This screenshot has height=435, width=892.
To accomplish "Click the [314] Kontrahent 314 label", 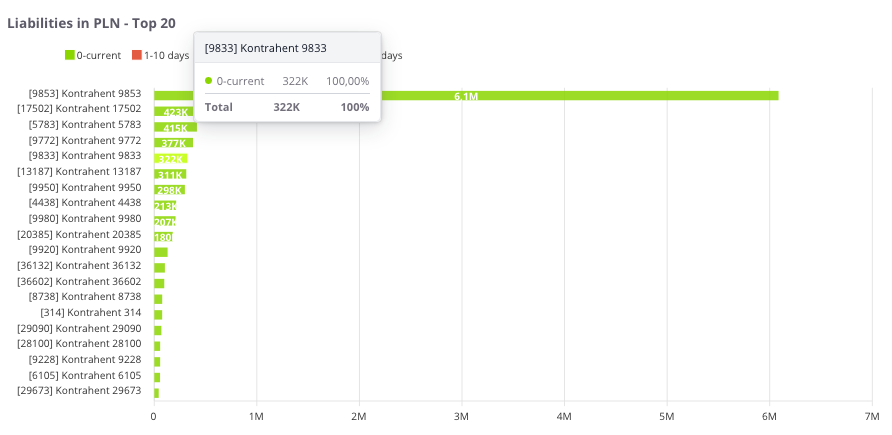I will tap(97, 312).
